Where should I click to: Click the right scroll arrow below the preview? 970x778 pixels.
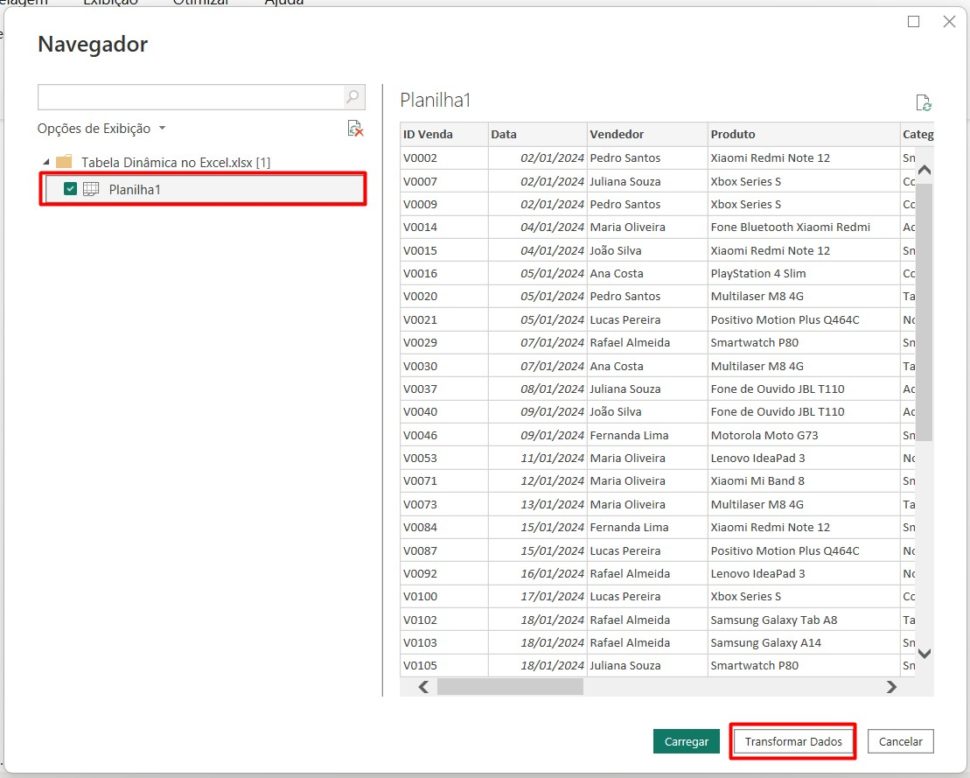891,687
